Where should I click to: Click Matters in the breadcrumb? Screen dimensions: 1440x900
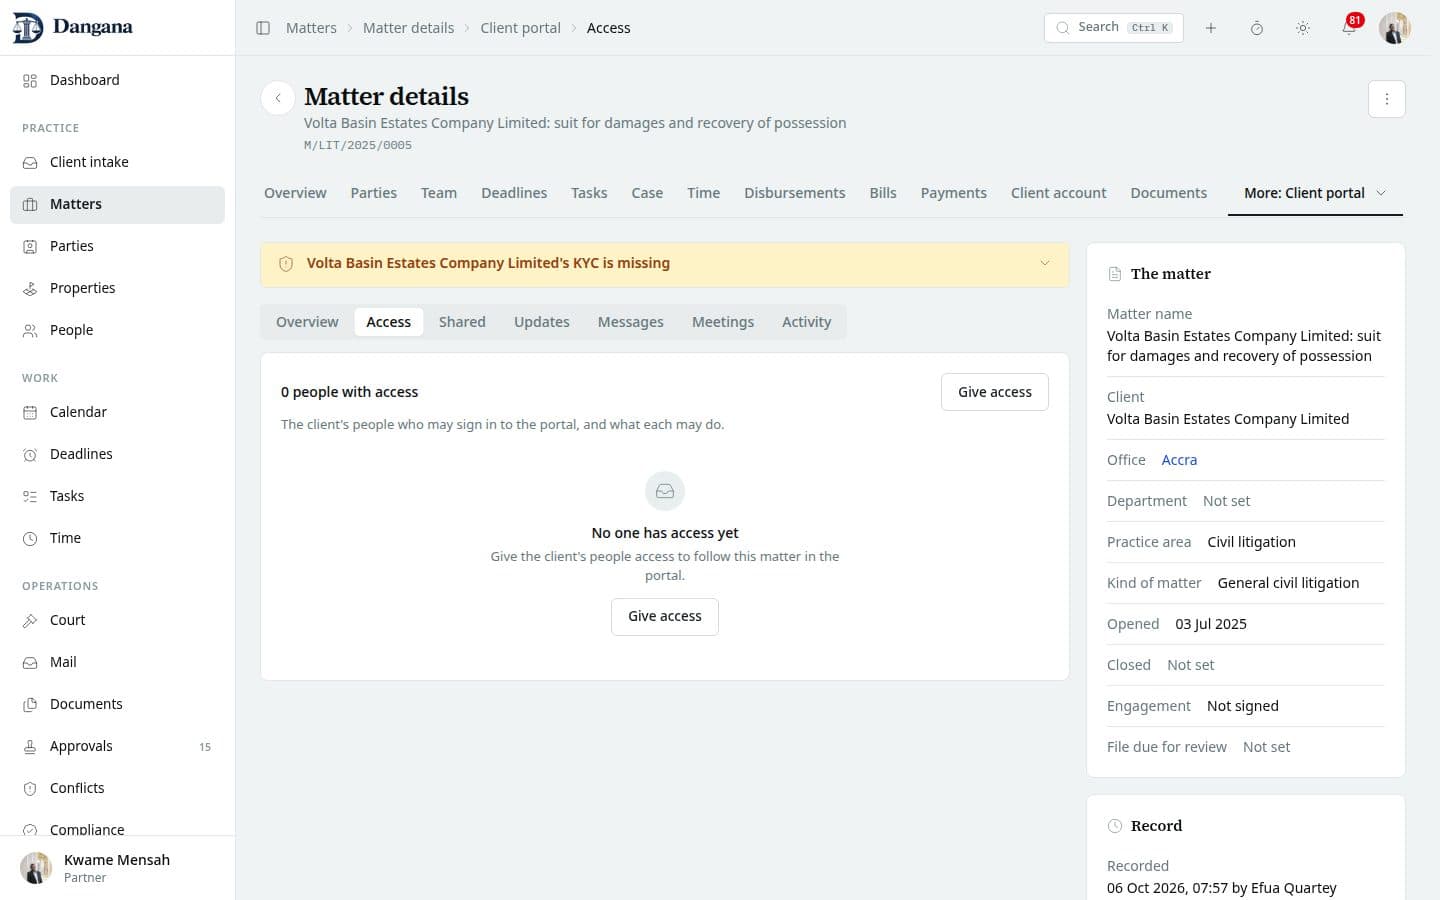(311, 28)
